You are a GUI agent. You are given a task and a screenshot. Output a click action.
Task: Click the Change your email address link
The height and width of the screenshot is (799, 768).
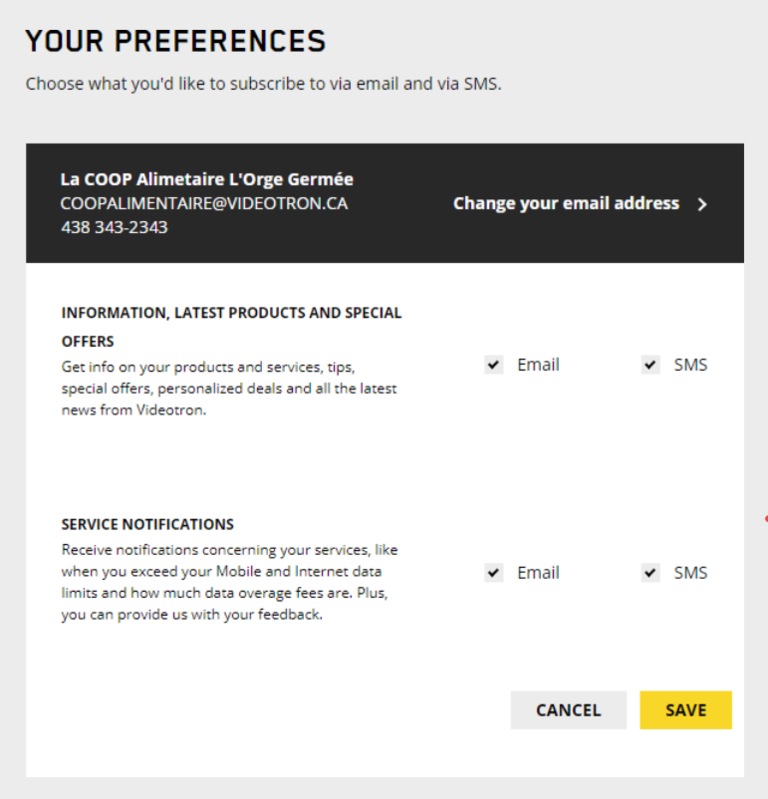click(x=565, y=203)
